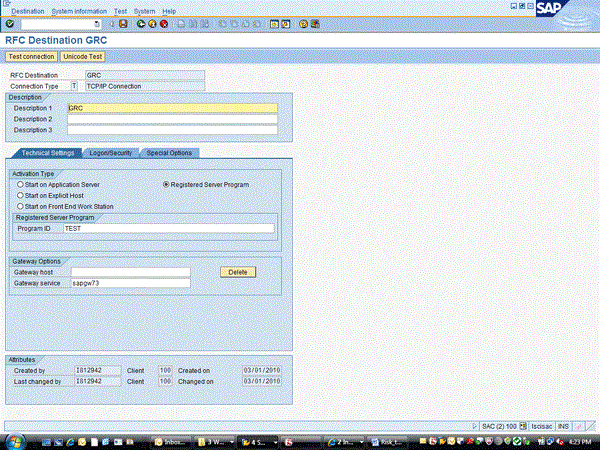The image size is (600, 450).
Task: Click the yellow Exit icon in toolbar
Action: 151,23
